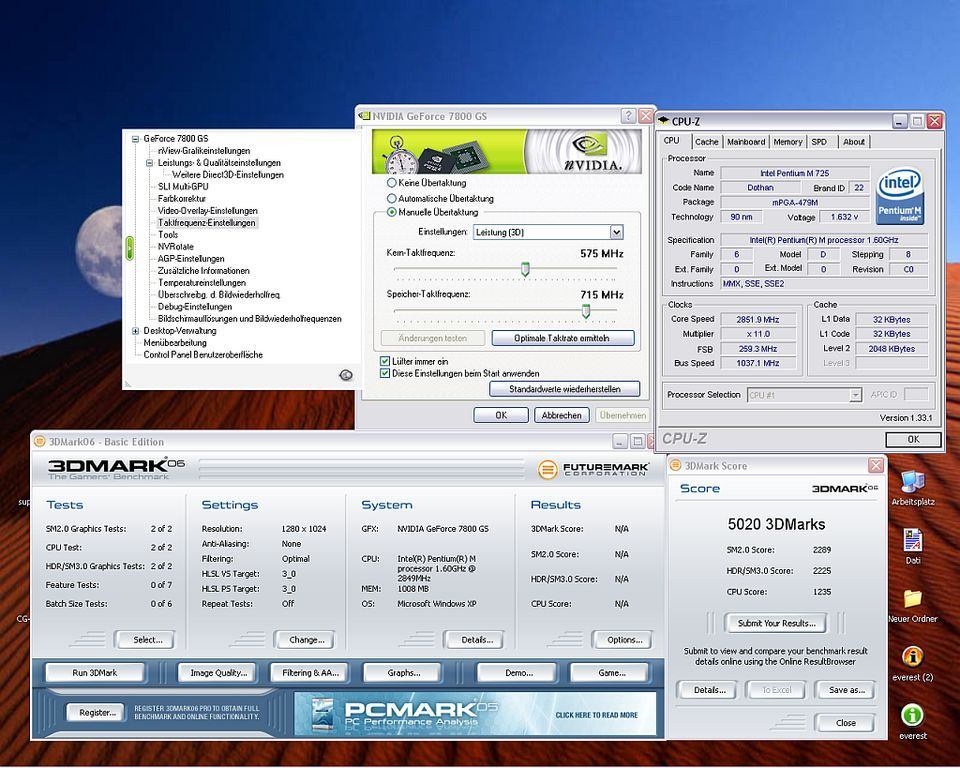960x768 pixels.
Task: Click the NVIDIA banner image
Action: pyautogui.click(x=507, y=151)
